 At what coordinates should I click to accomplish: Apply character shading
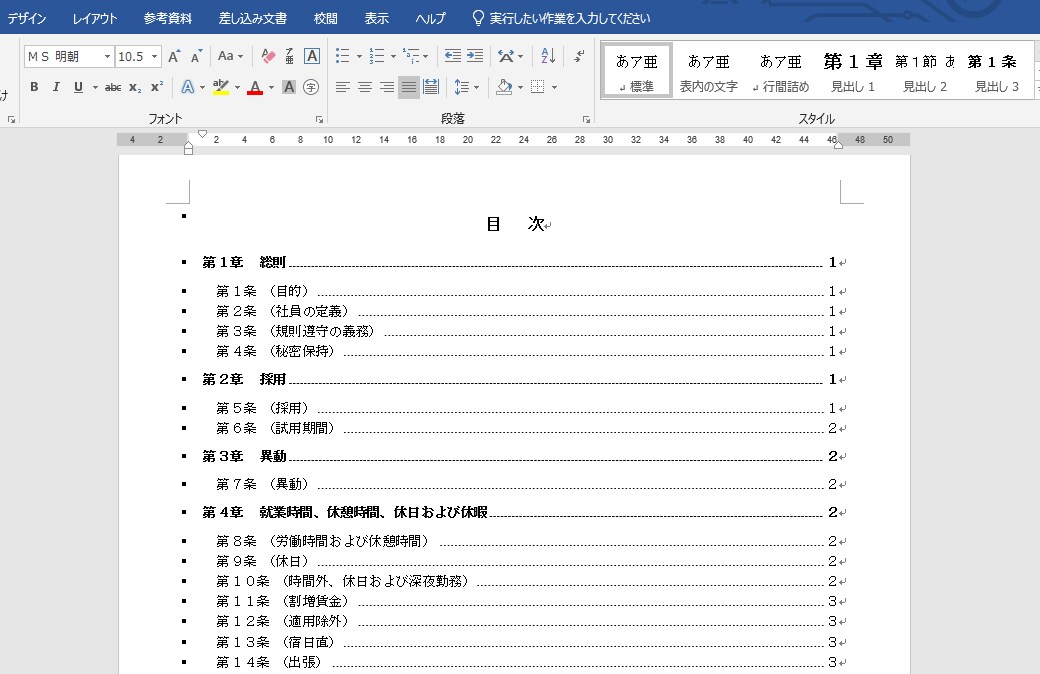[x=289, y=87]
